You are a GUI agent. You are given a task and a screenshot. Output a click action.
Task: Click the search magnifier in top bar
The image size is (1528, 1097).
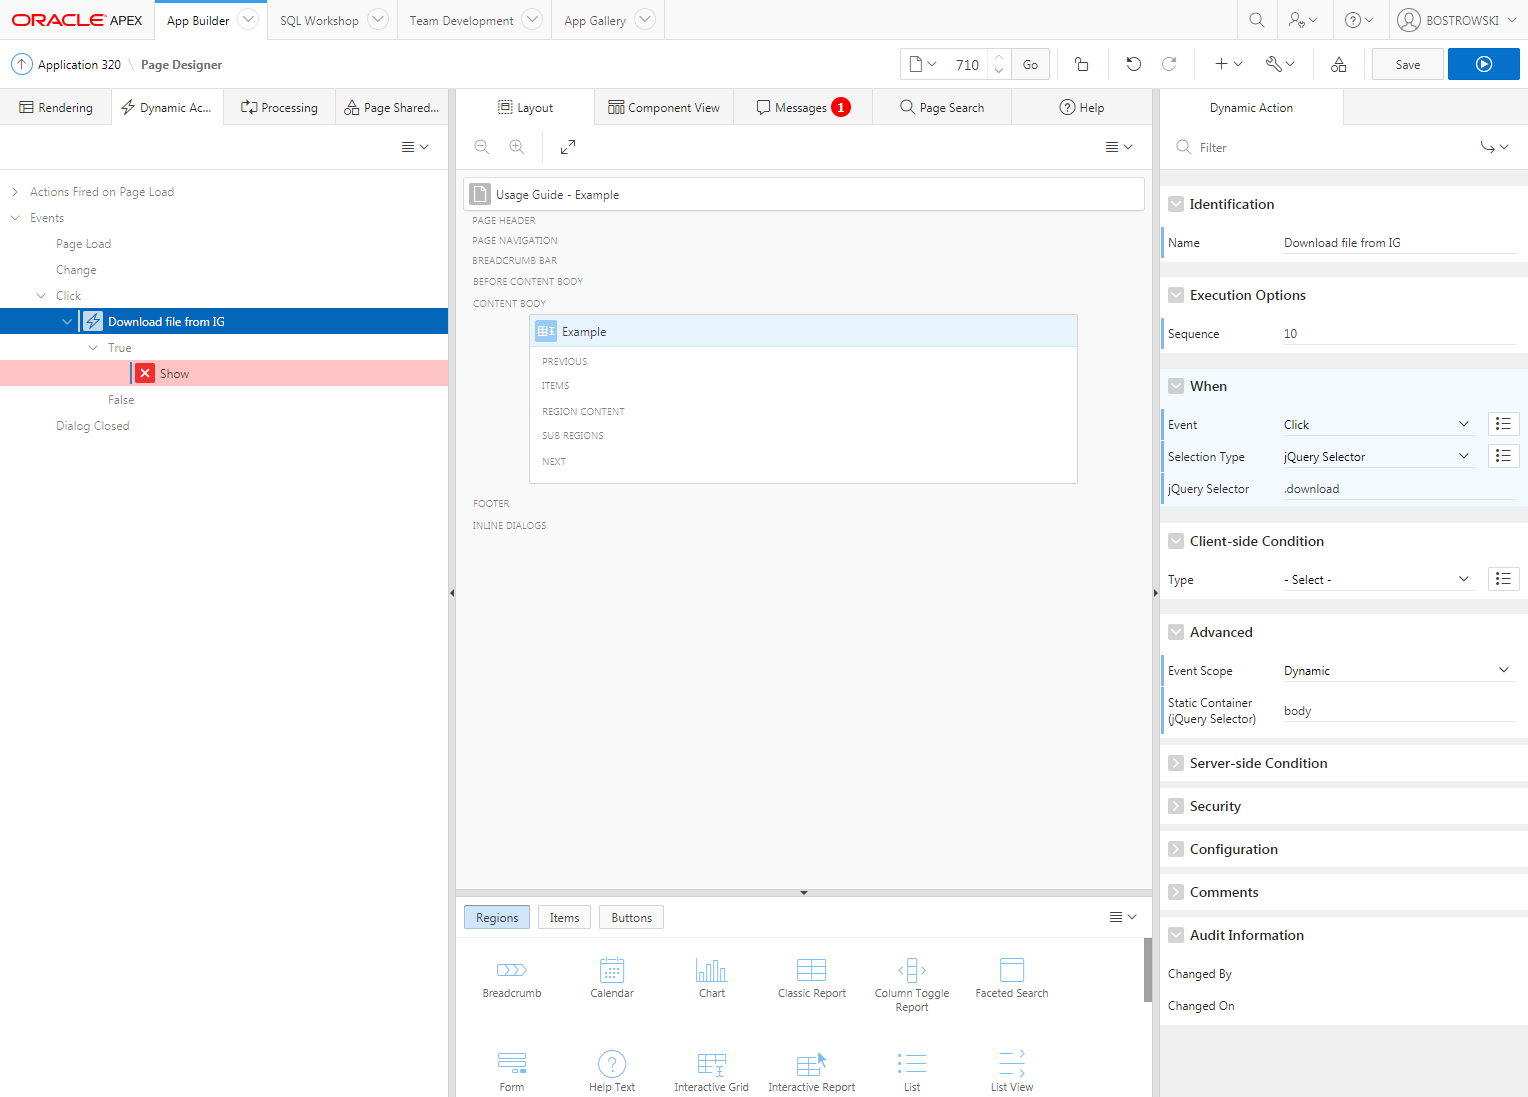tap(1257, 20)
